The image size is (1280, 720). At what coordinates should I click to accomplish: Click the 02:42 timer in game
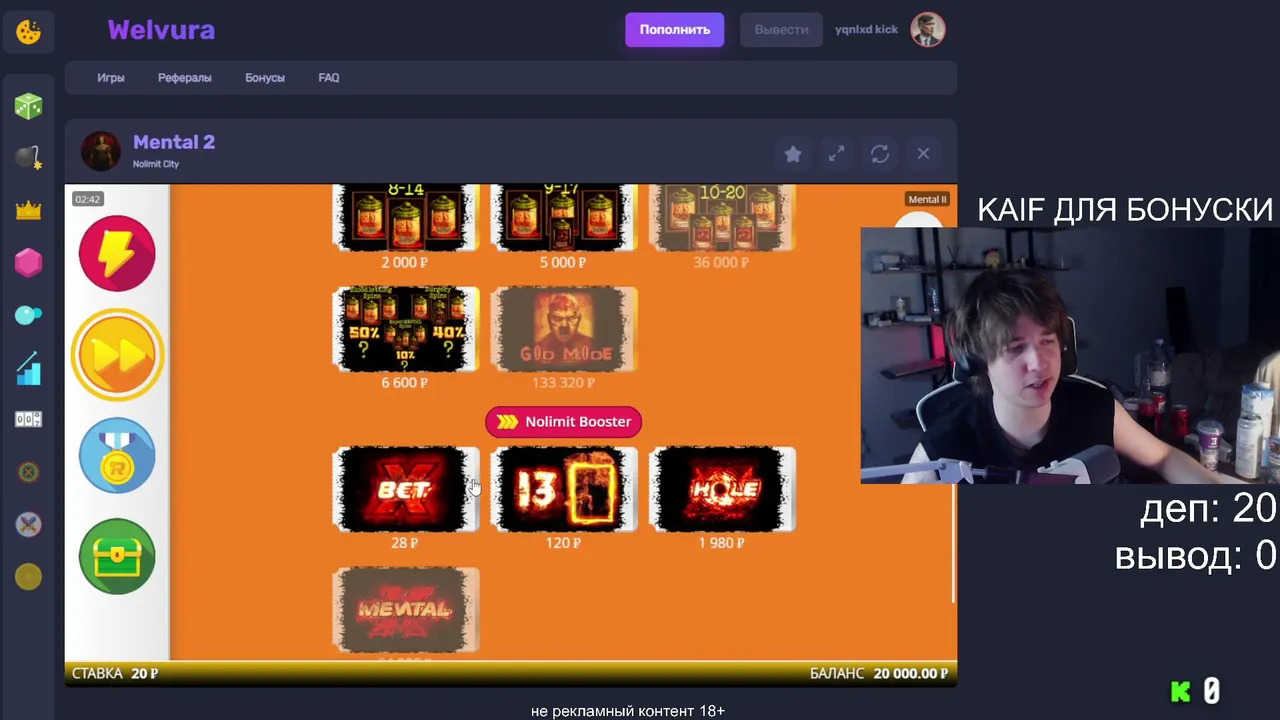[87, 199]
